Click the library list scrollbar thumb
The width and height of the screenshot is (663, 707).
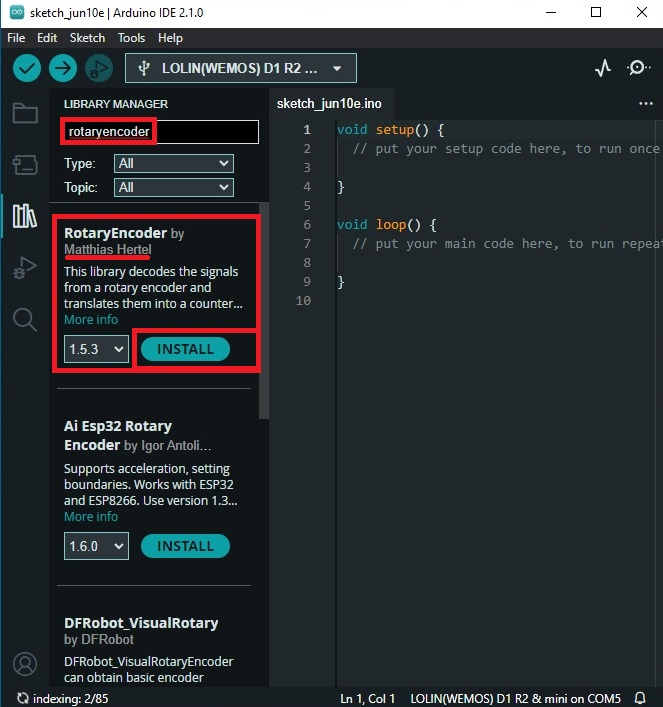[x=264, y=311]
